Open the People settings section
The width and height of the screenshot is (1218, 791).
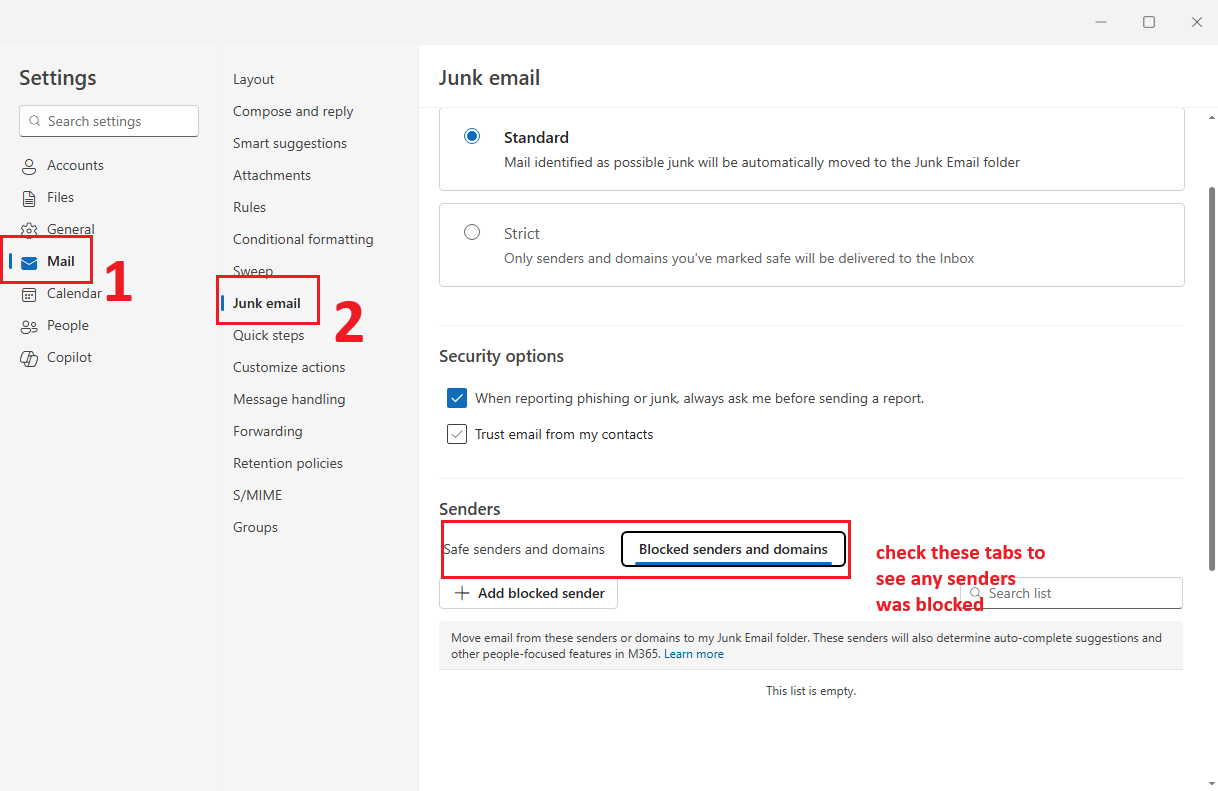pyautogui.click(x=66, y=325)
